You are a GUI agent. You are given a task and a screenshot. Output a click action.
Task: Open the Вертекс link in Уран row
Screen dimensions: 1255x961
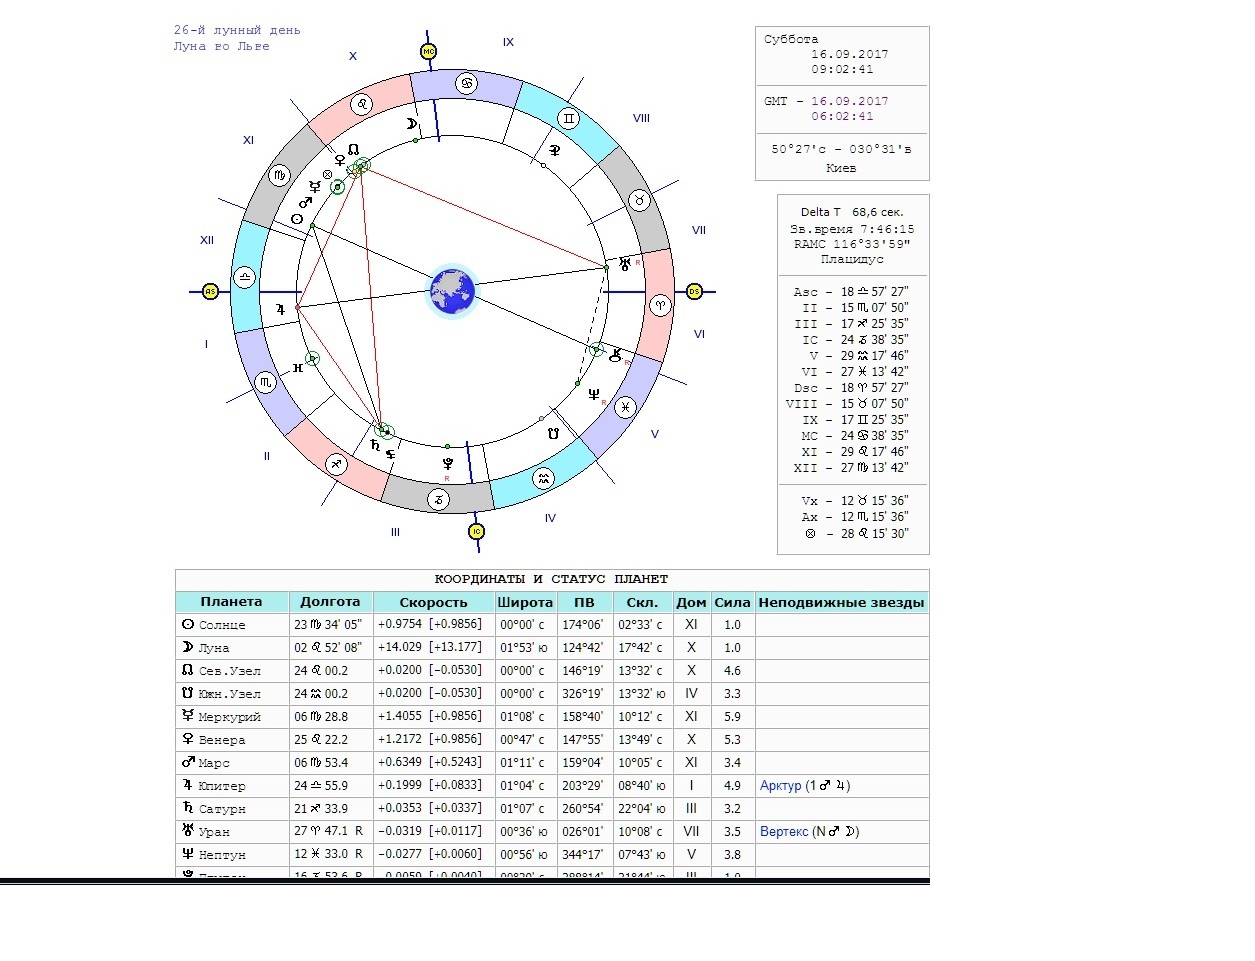point(784,832)
